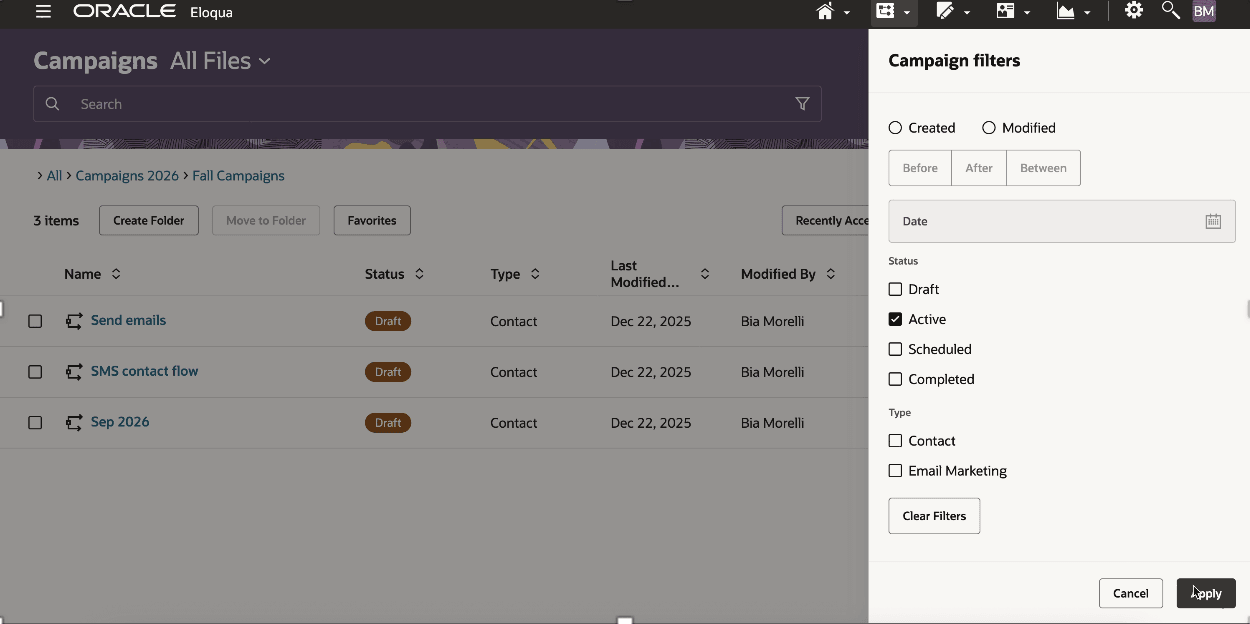Open the calendar icon in Date field
The image size is (1250, 624).
point(1213,221)
